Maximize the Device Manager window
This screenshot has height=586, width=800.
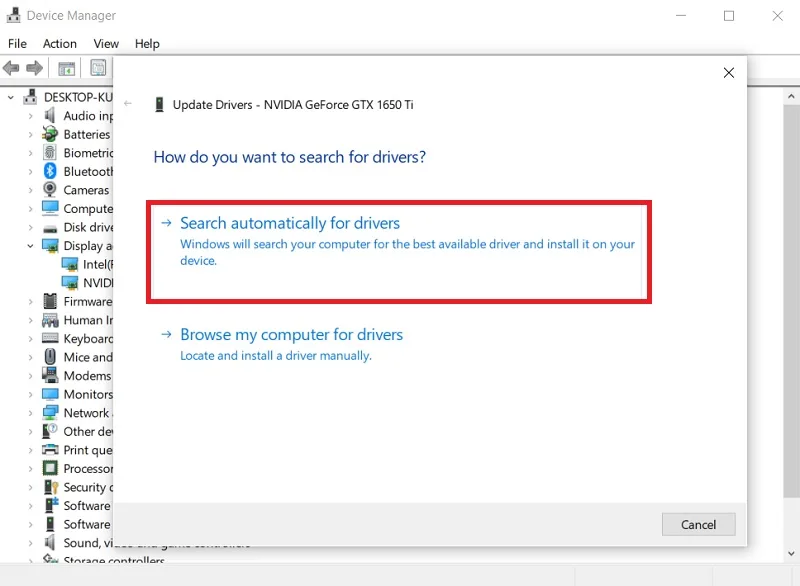pyautogui.click(x=729, y=16)
